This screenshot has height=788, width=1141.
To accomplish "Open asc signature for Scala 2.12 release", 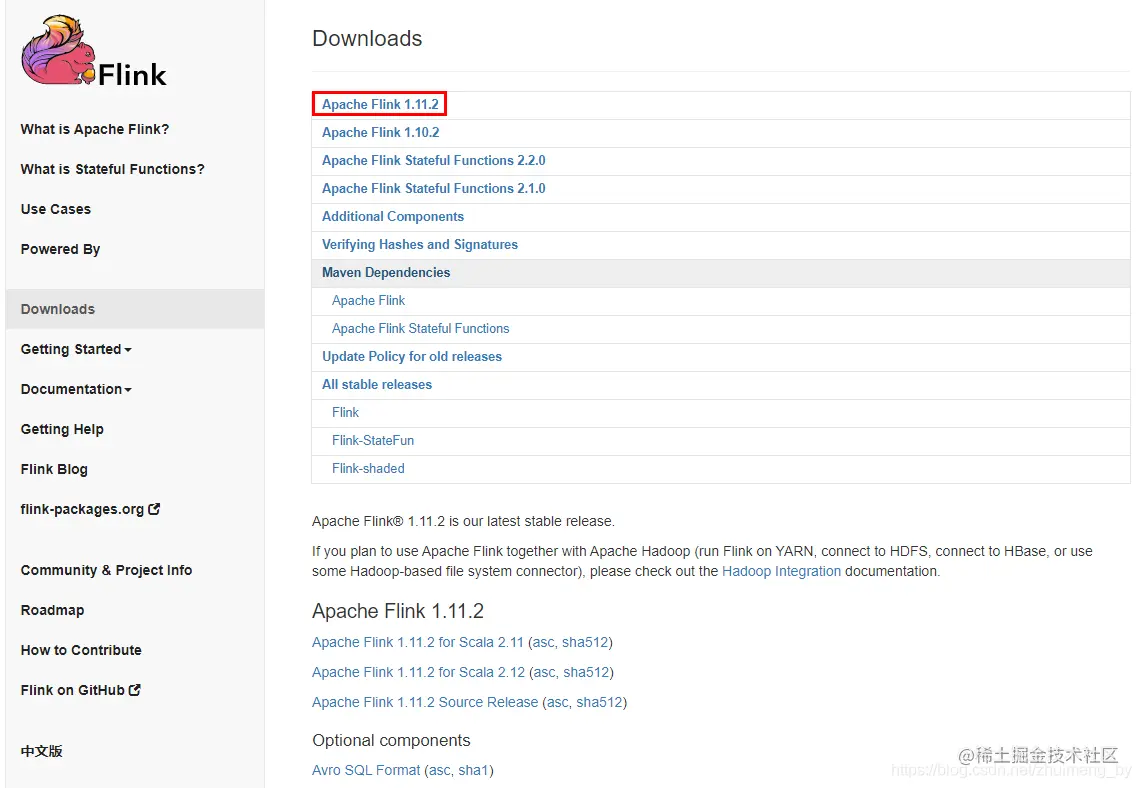I will [x=544, y=672].
